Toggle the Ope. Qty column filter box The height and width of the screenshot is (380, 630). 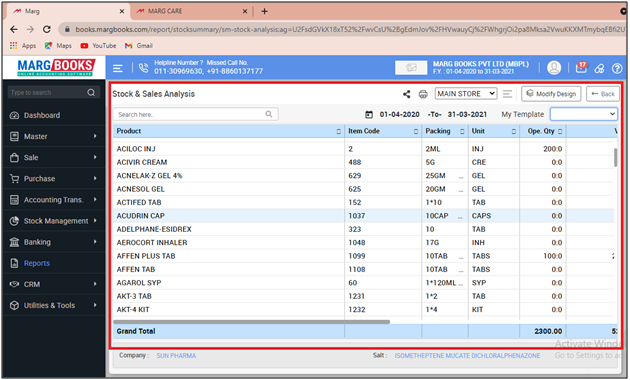[560, 131]
